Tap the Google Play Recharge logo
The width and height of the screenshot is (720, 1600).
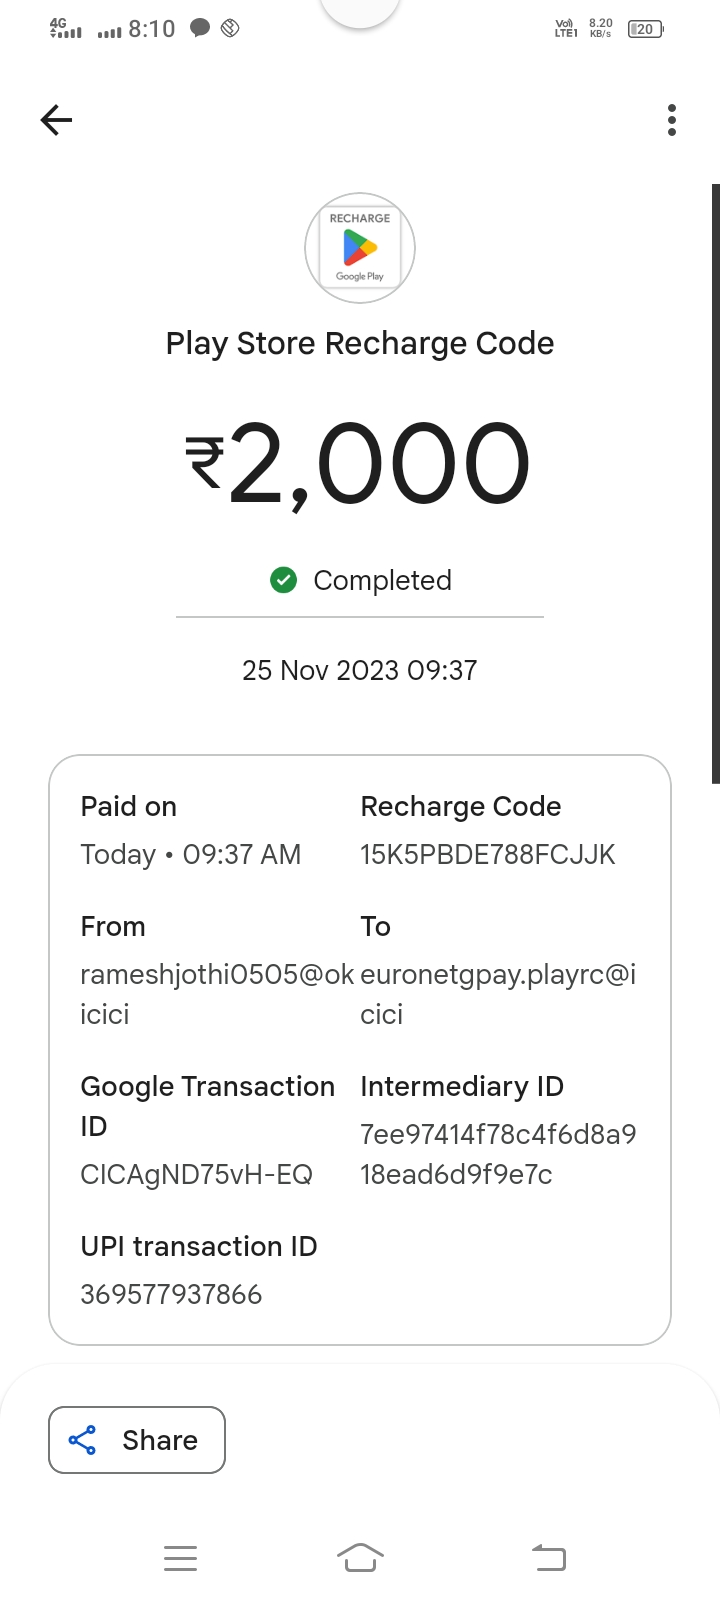click(x=360, y=248)
